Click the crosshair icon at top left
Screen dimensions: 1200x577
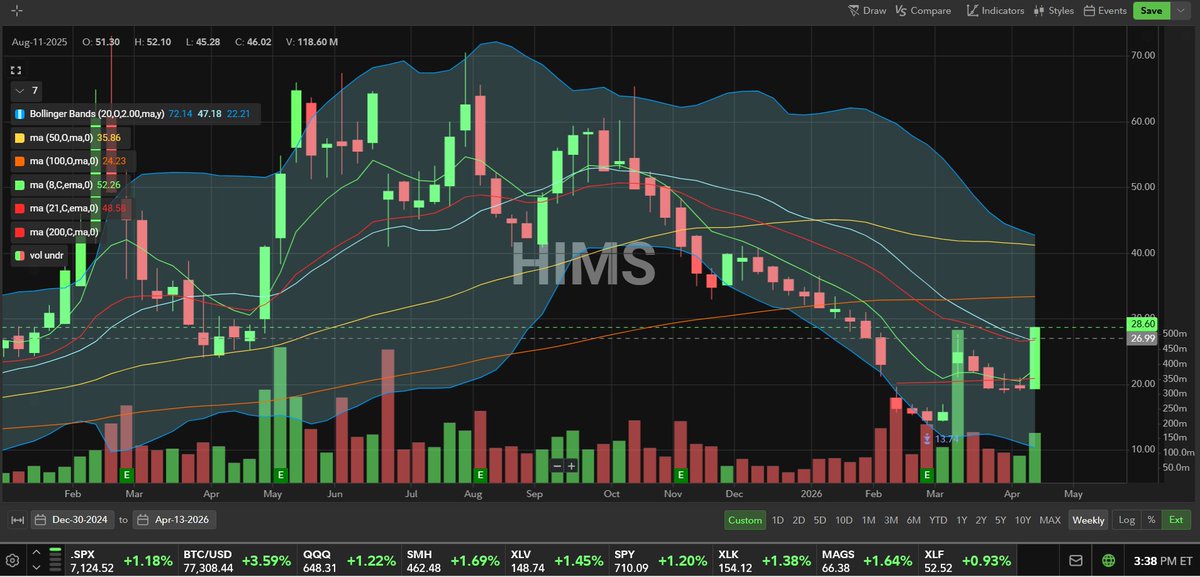17,11
